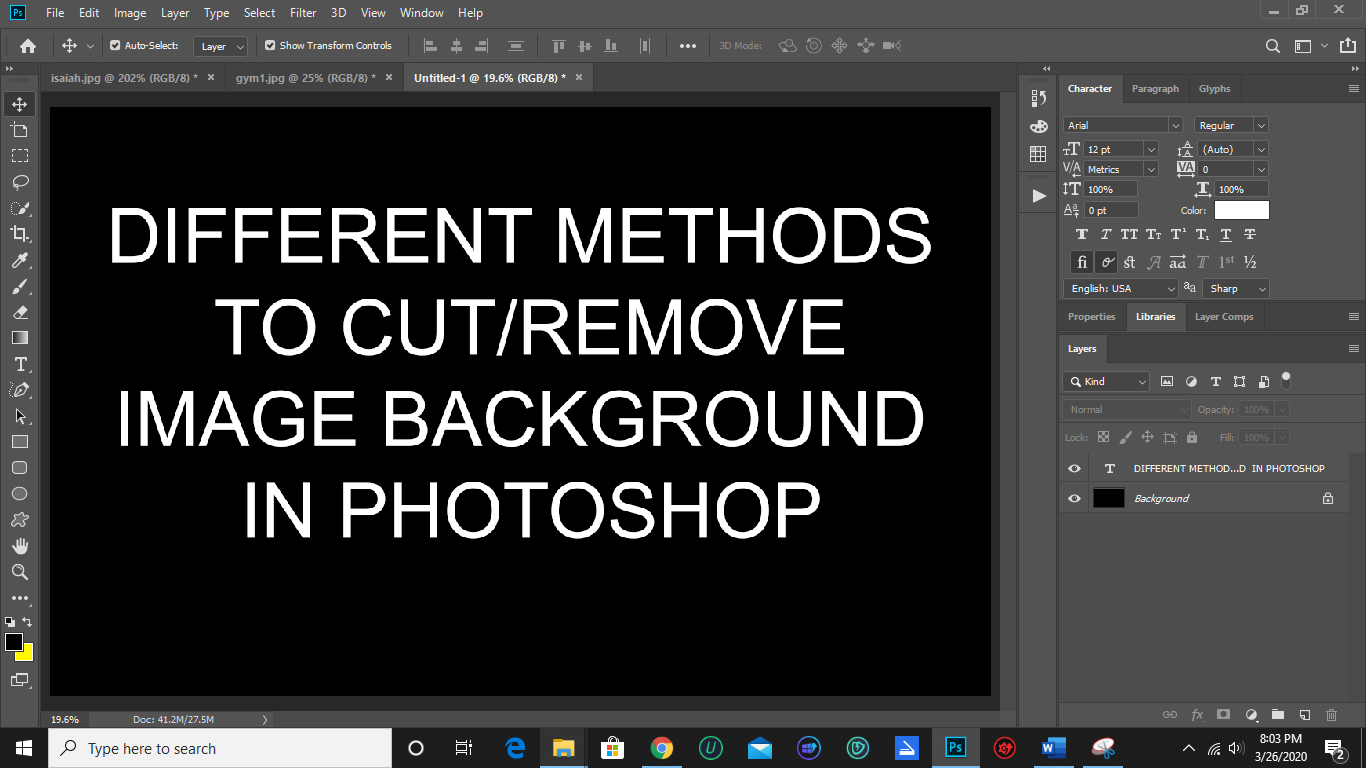The height and width of the screenshot is (768, 1366).
Task: Select the Eraser tool
Action: tap(19, 312)
